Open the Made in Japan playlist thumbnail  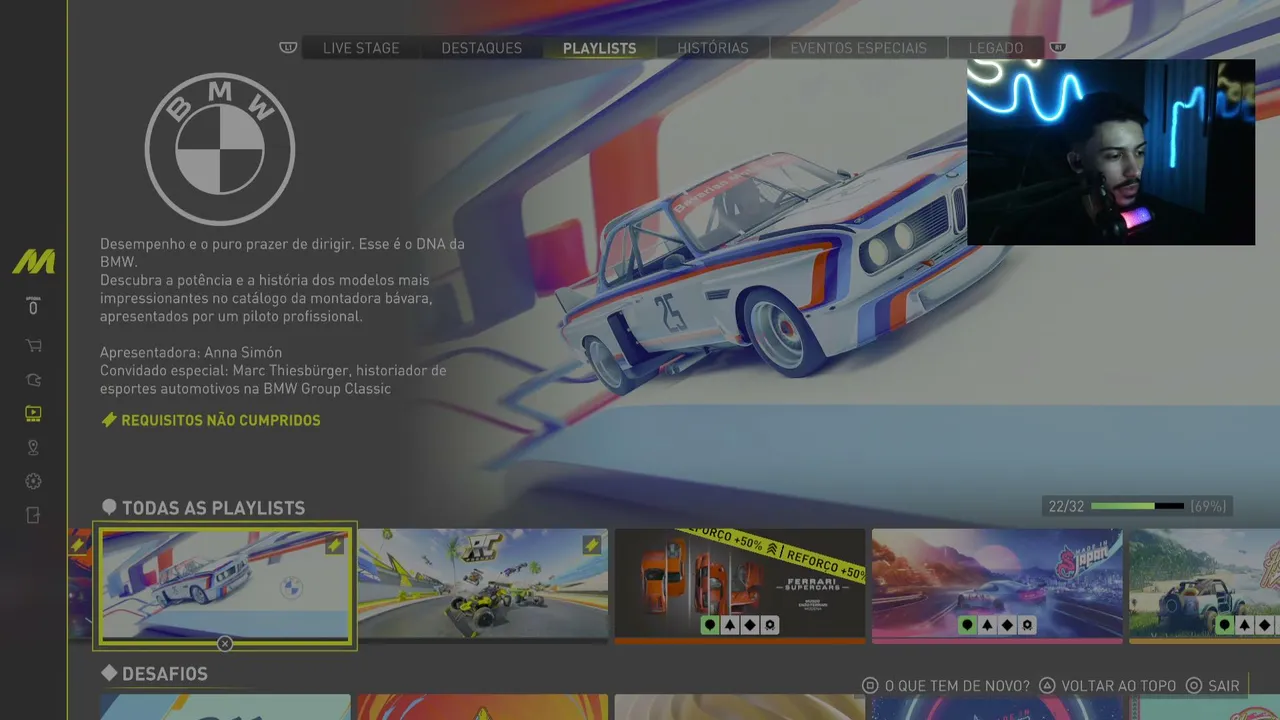(x=997, y=585)
